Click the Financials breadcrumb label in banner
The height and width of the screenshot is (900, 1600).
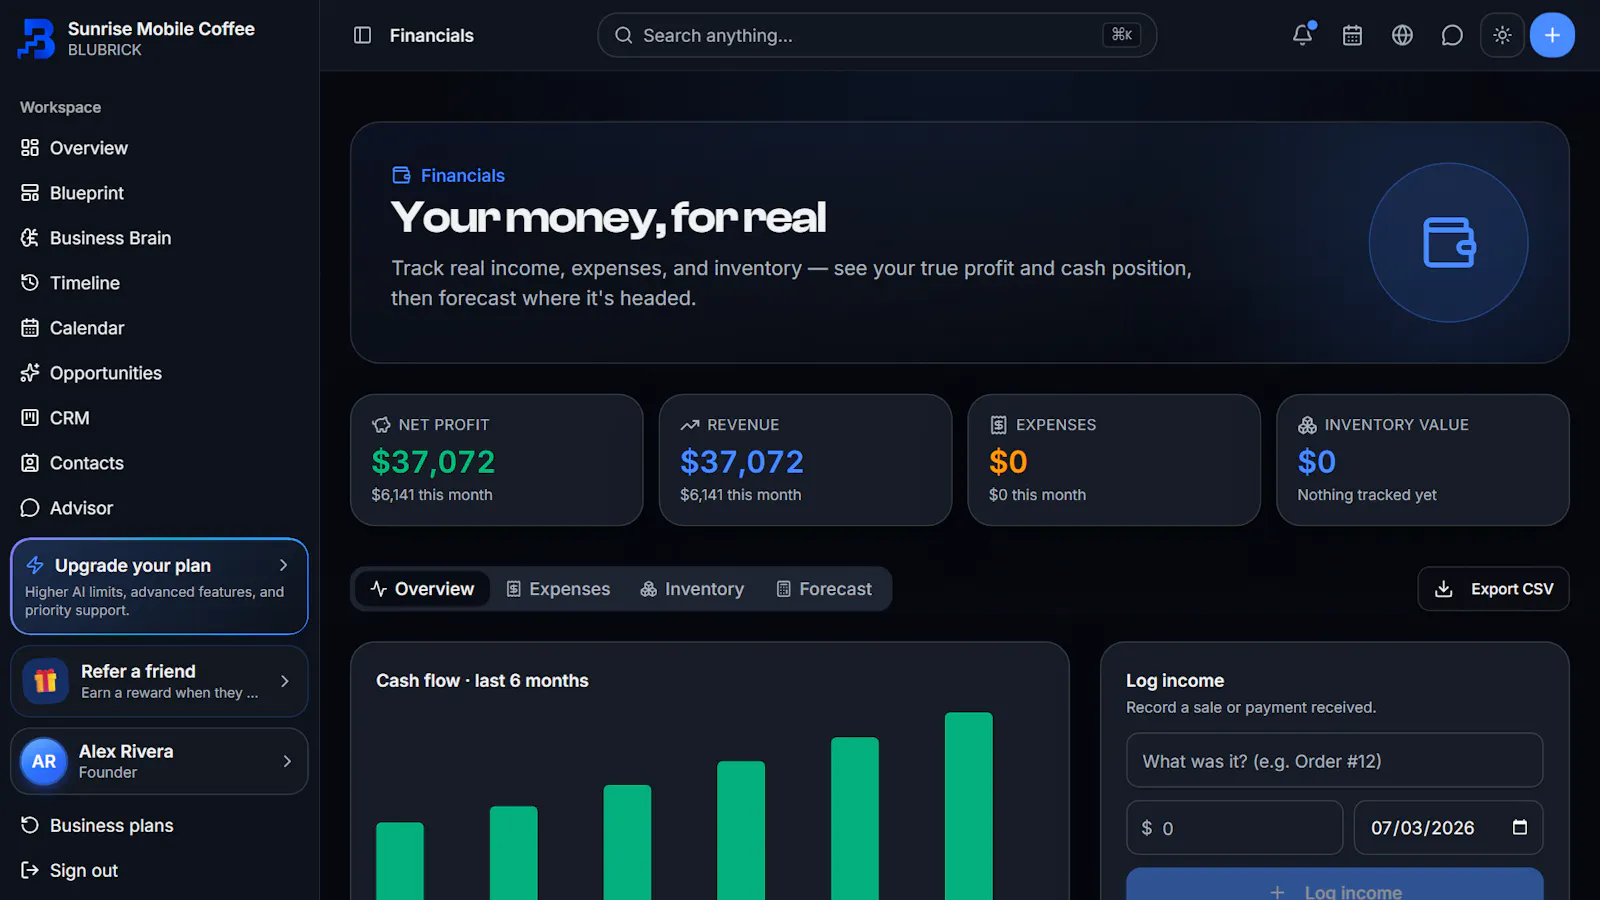(462, 175)
